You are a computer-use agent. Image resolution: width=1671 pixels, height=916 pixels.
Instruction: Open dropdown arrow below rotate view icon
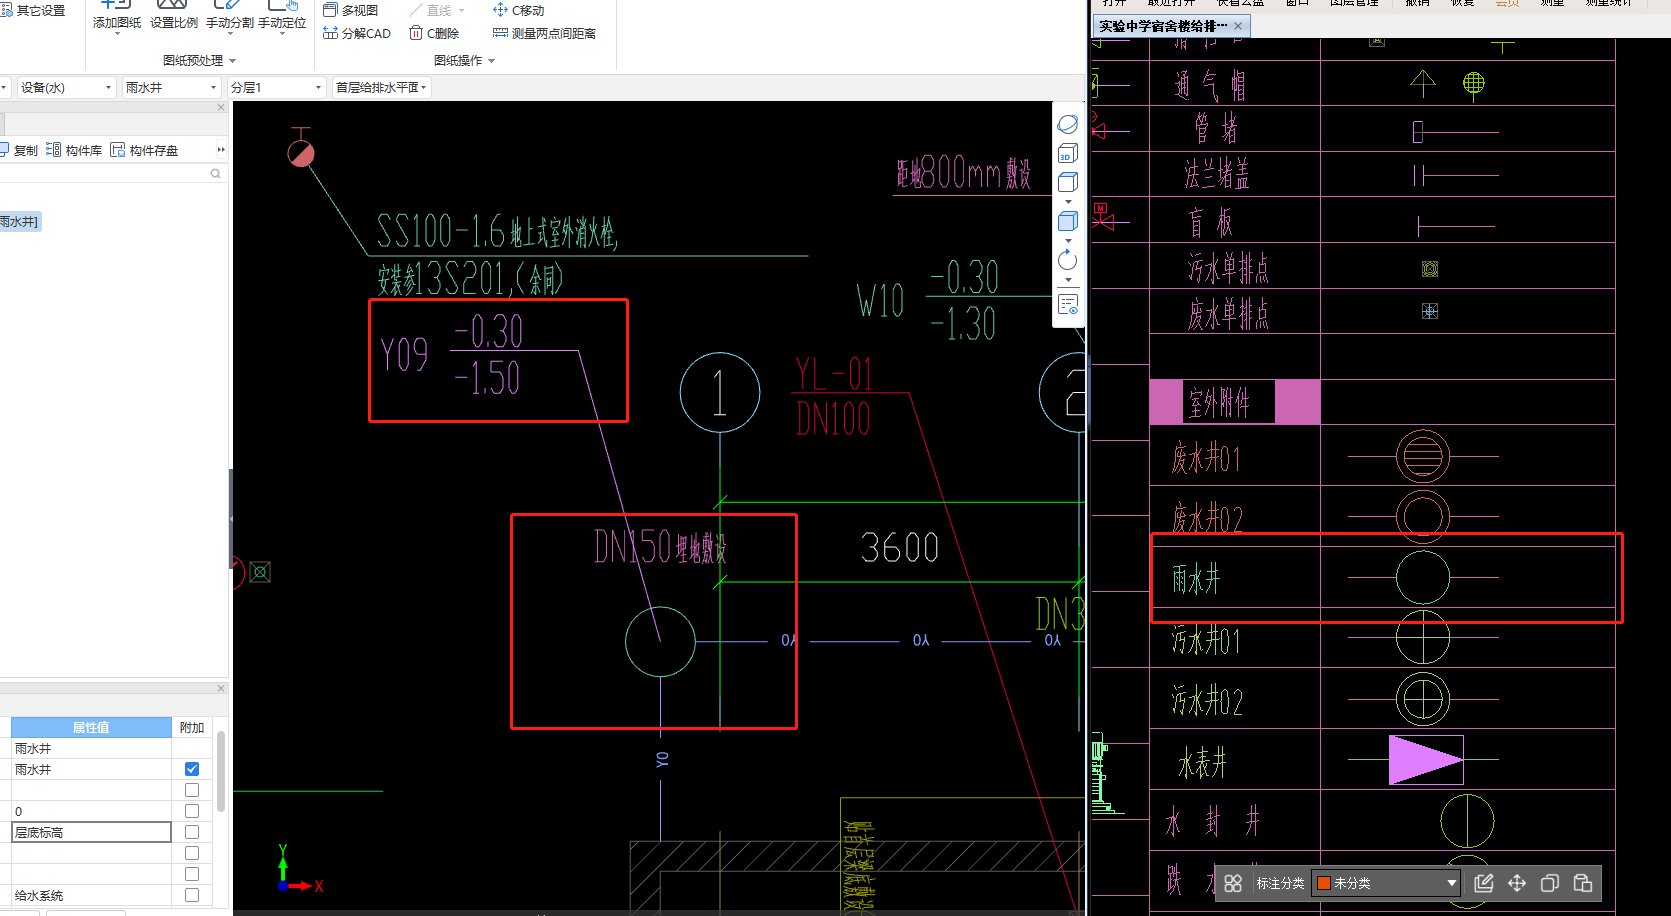click(x=1068, y=280)
